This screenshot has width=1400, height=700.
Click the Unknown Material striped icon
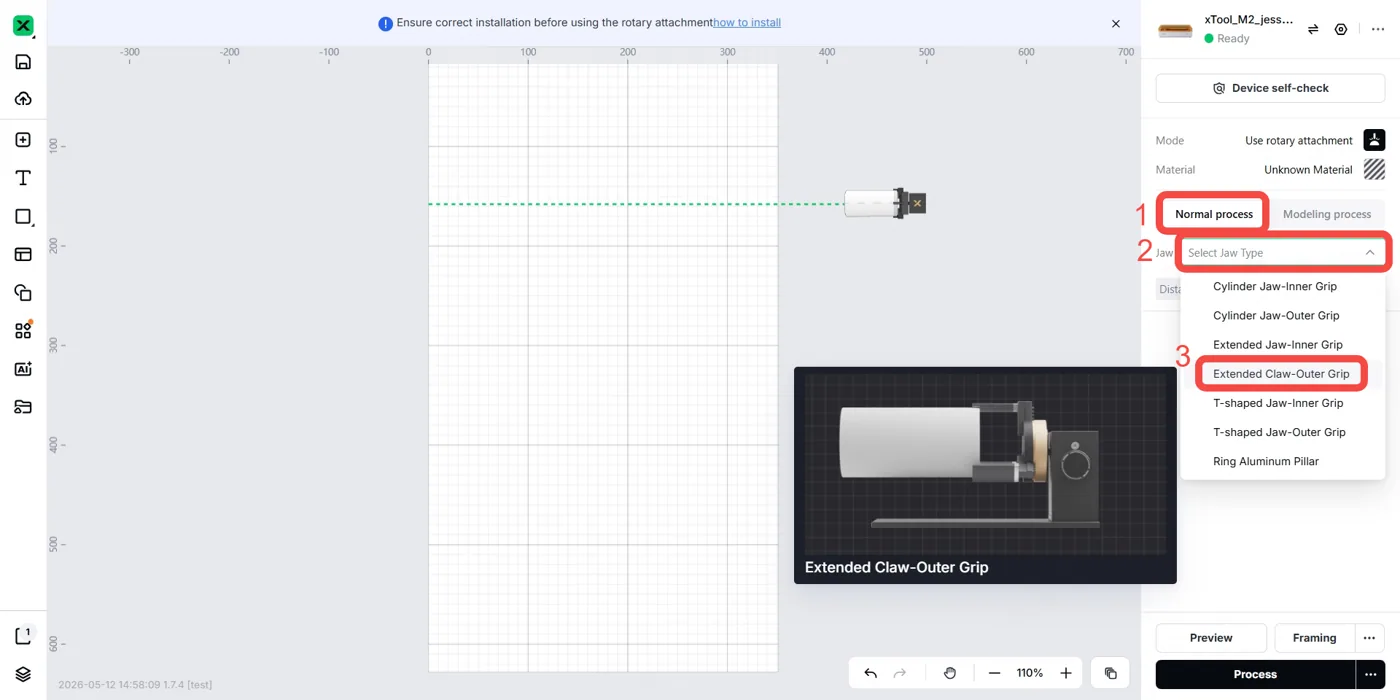1374,169
